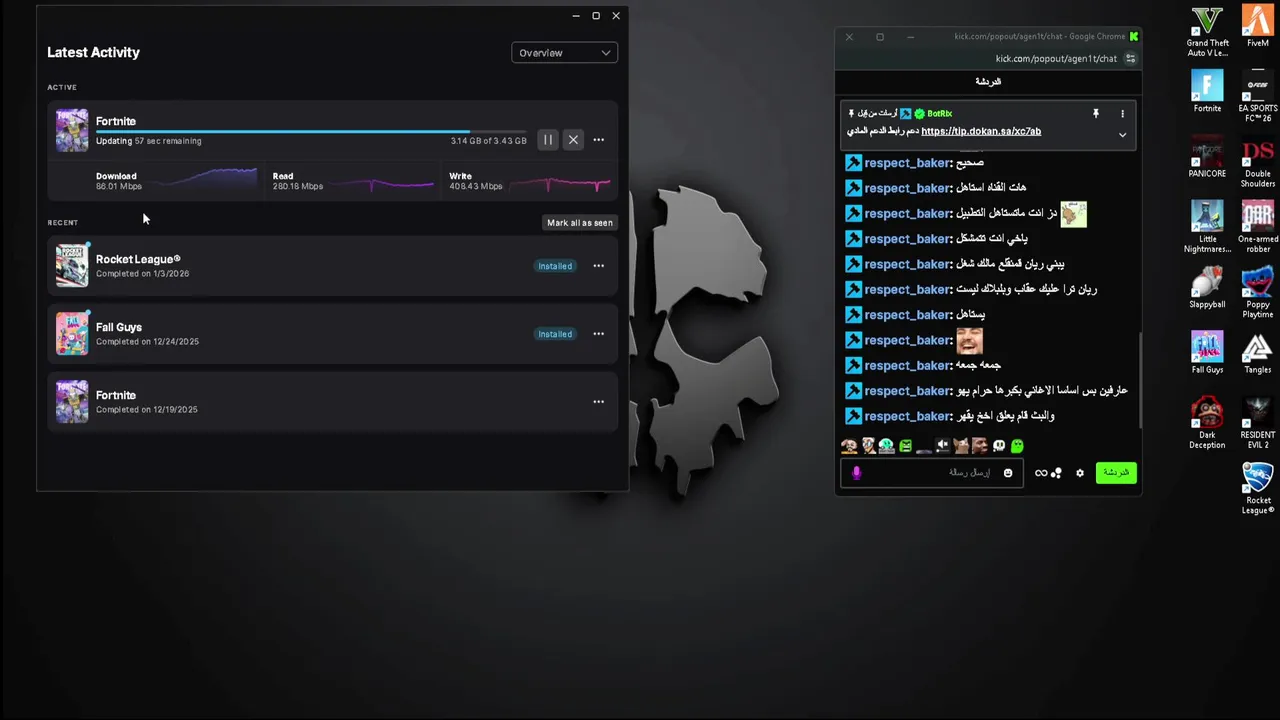Open Fortnite desktop shortcut
Image resolution: width=1280 pixels, height=720 pixels.
1207,92
